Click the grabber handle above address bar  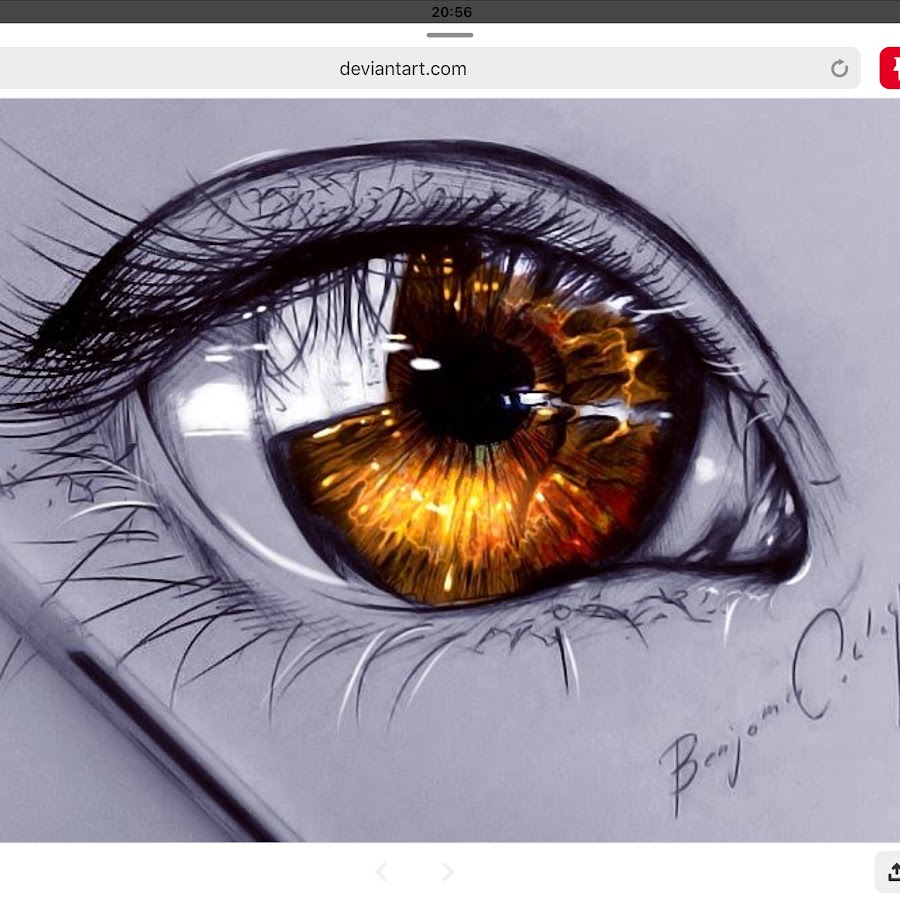click(450, 35)
